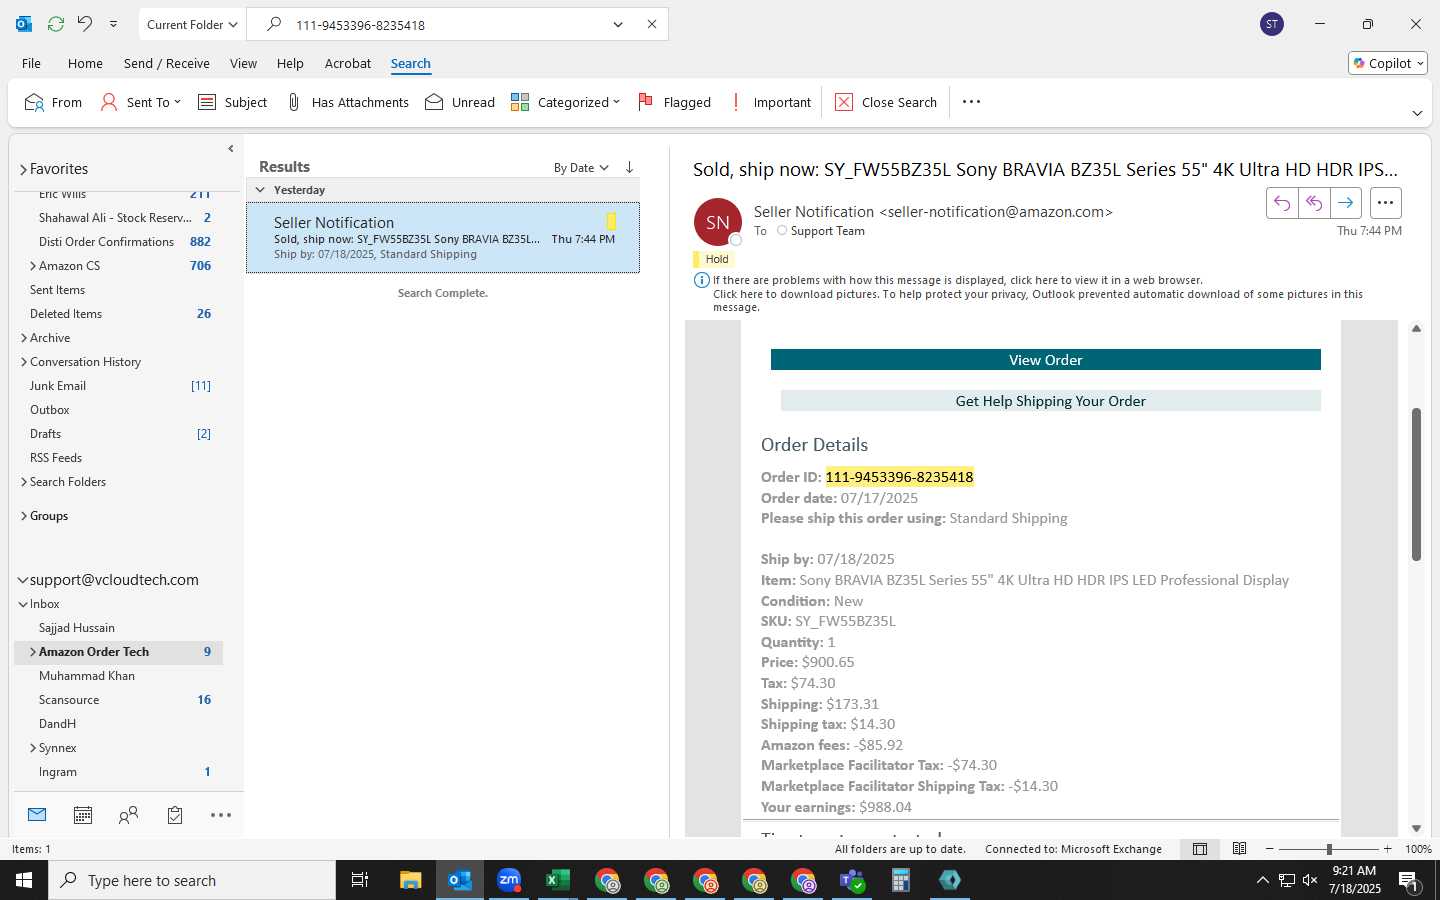Switch to the View tab
The height and width of the screenshot is (900, 1440).
tap(243, 63)
